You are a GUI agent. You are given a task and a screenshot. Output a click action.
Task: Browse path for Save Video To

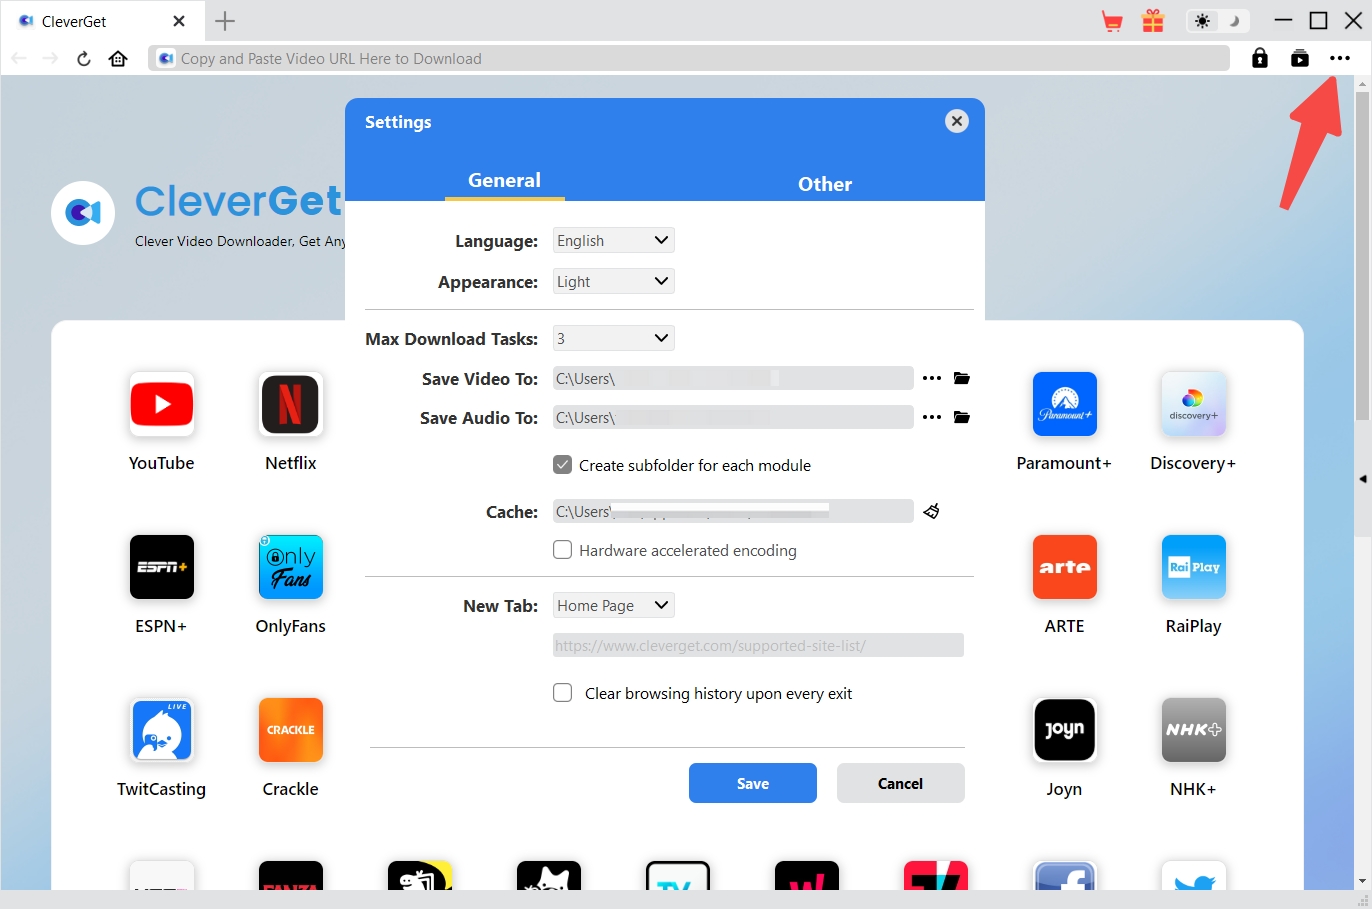pos(932,378)
